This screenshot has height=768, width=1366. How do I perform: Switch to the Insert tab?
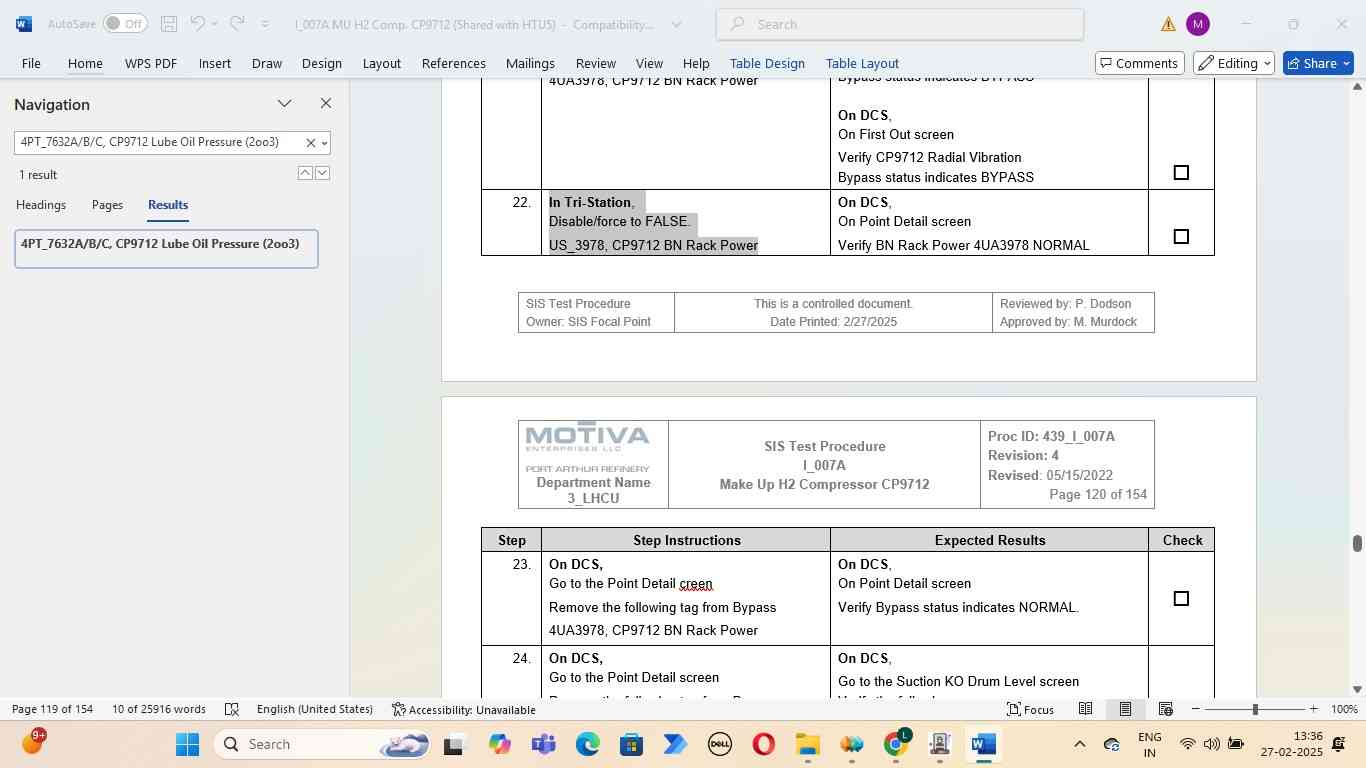pyautogui.click(x=215, y=63)
